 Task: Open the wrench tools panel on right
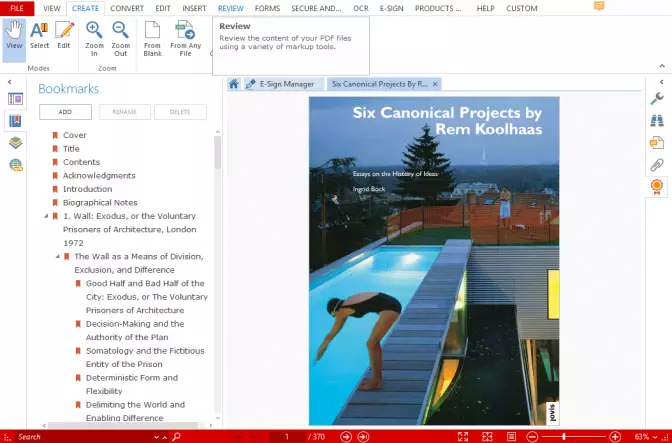[657, 99]
